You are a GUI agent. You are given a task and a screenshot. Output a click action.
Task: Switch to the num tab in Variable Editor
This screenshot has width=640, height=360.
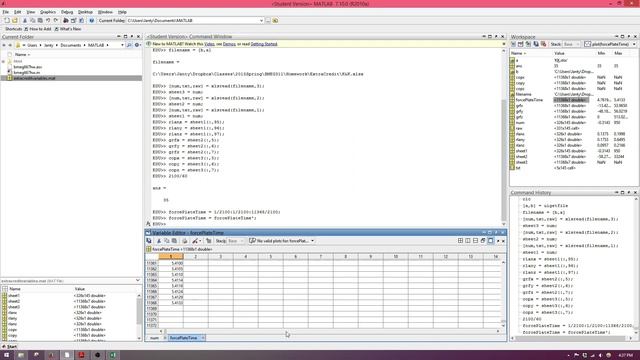(154, 338)
